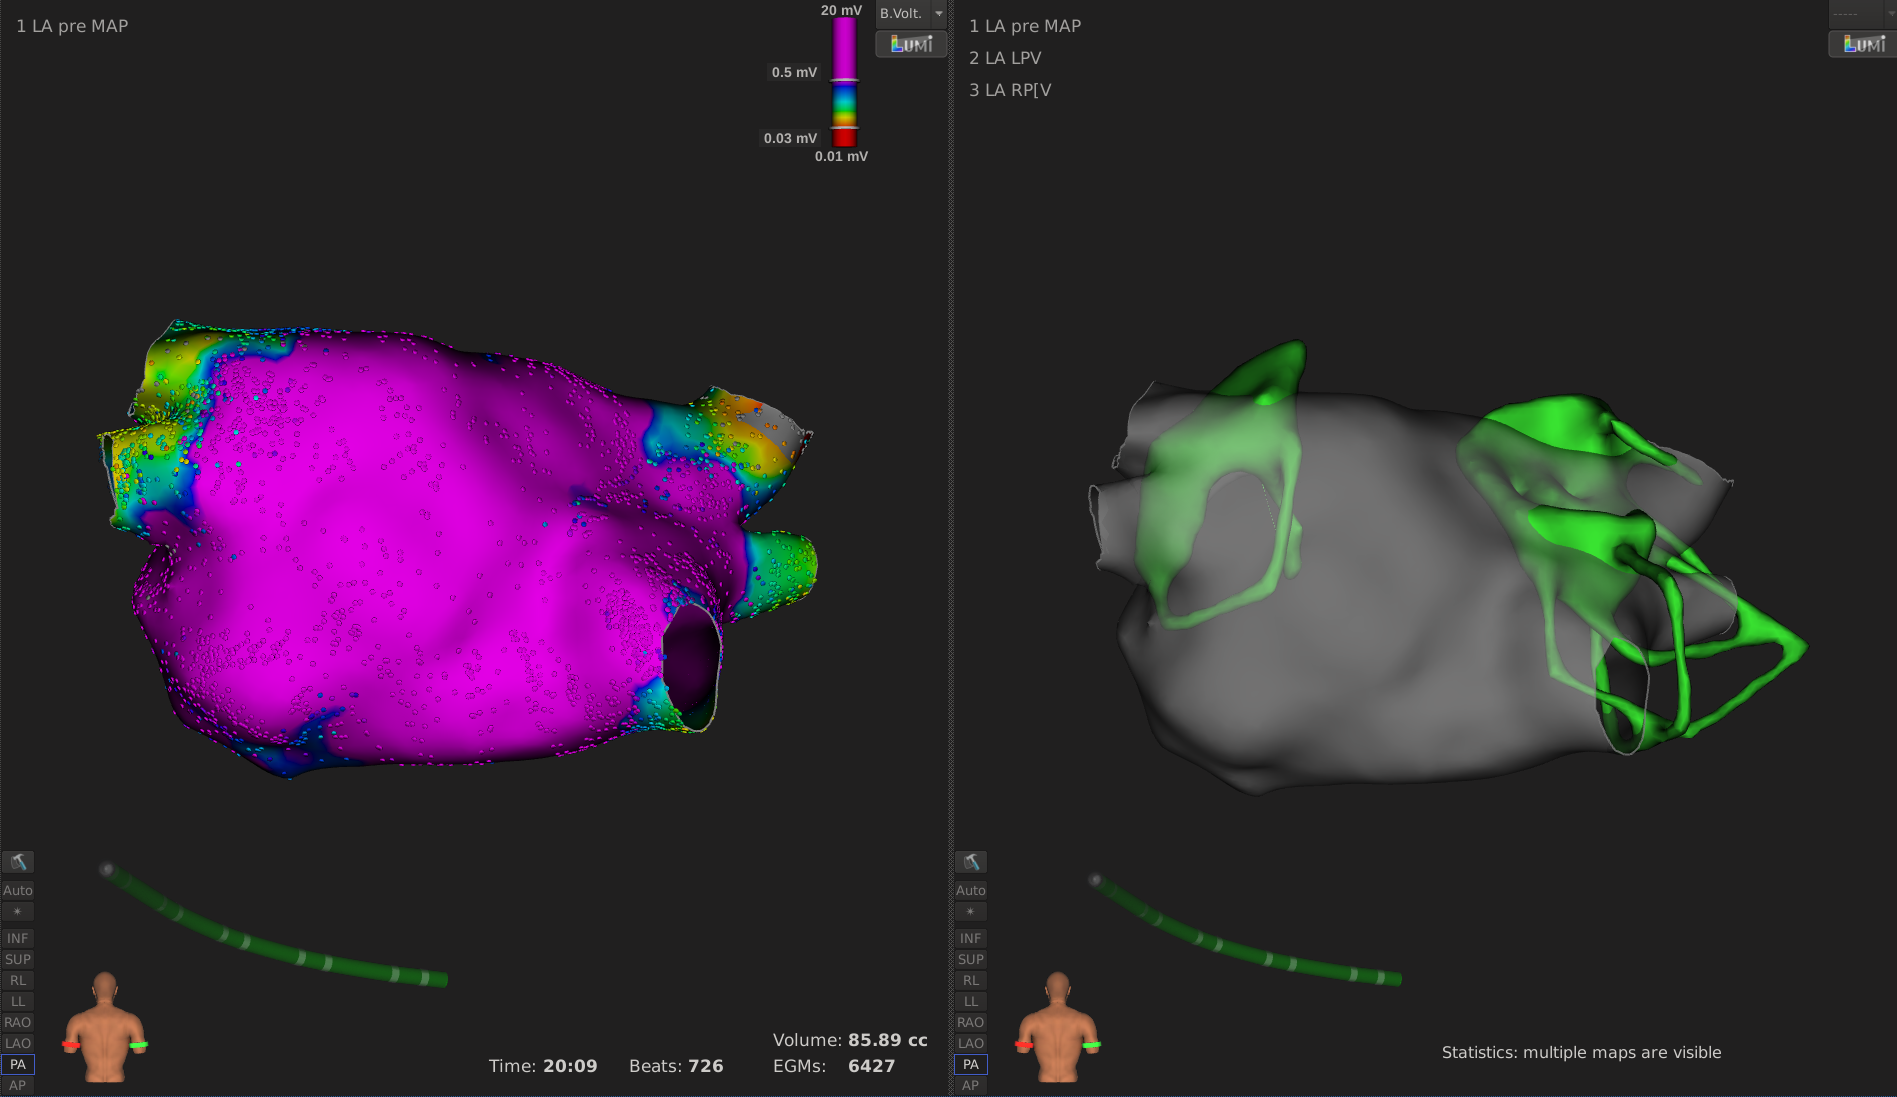Click the torso orientation figure in right panel
The image size is (1897, 1097).
point(1058,1027)
